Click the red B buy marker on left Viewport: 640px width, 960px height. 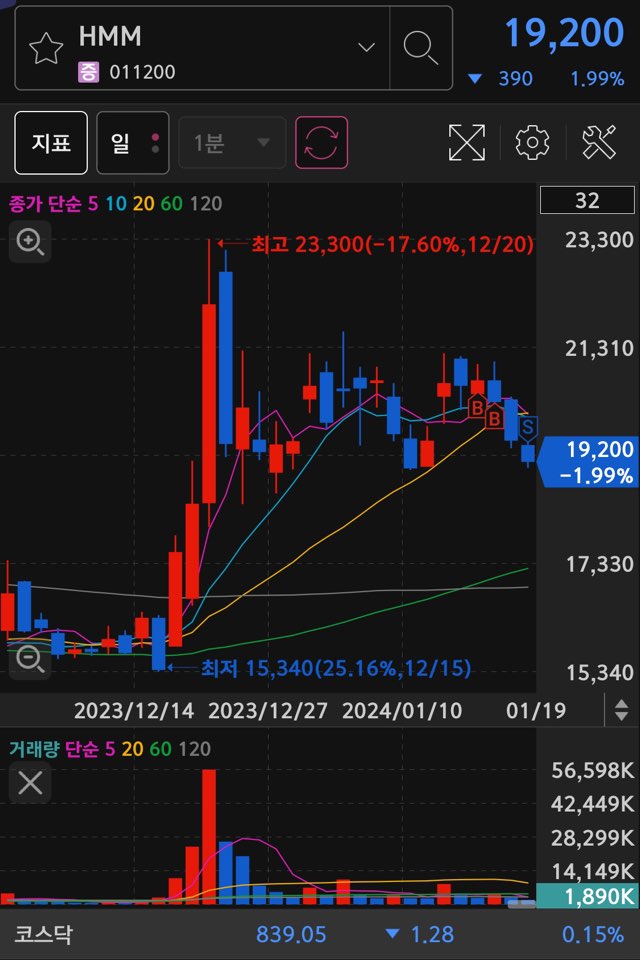(x=478, y=407)
